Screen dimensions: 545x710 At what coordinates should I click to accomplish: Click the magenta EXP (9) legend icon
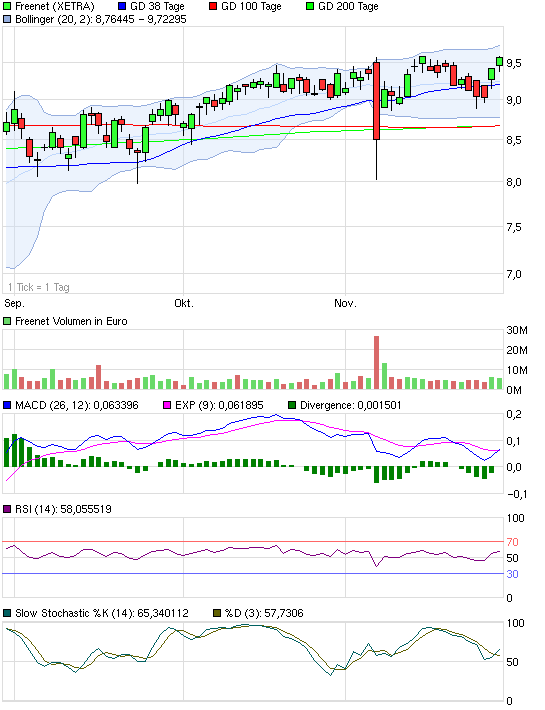[x=167, y=405]
